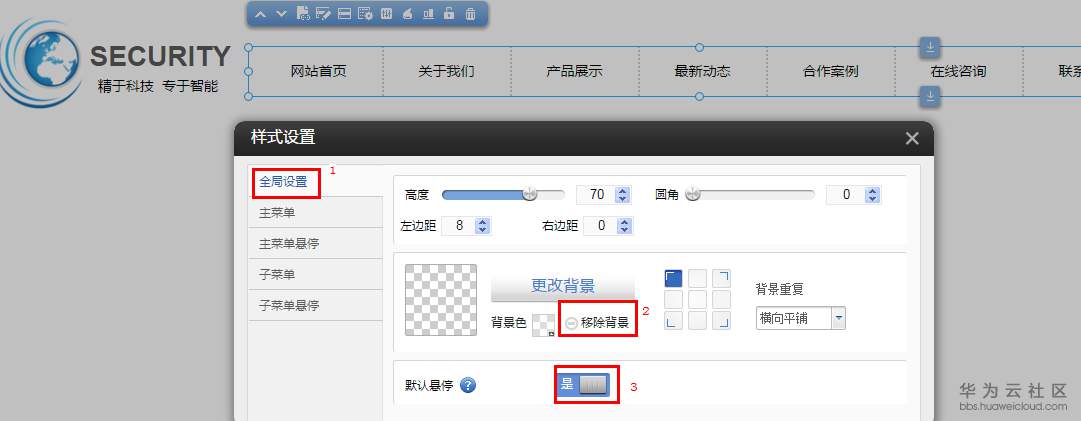Click the page-link icon in the floating toolbar
The height and width of the screenshot is (421, 1081).
pos(303,13)
